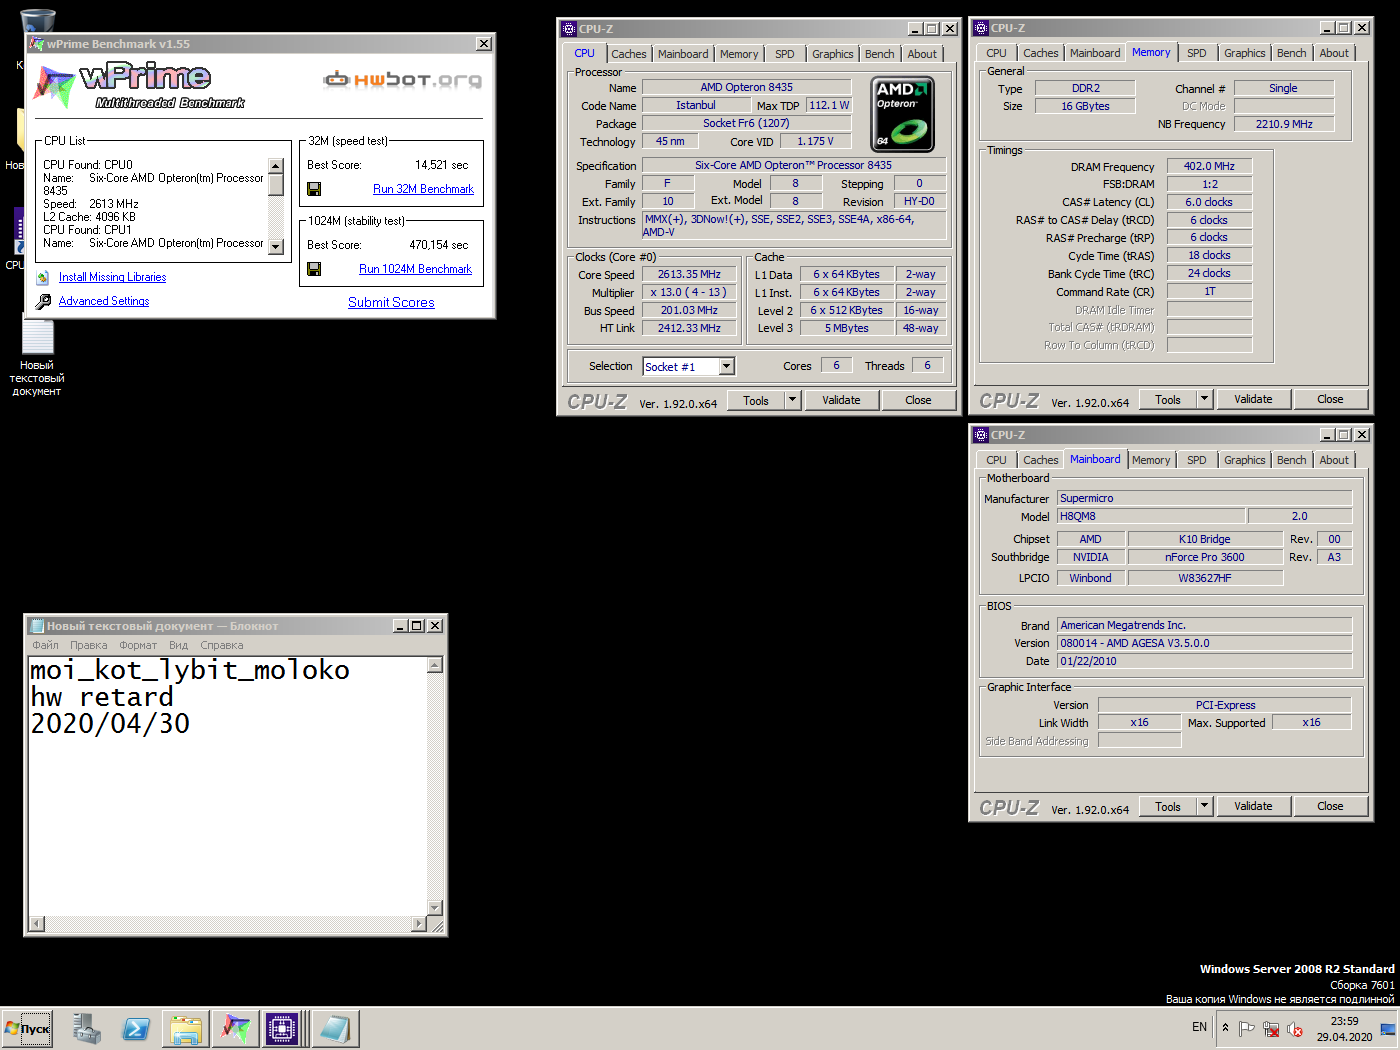Click the HWBOT.org logo in wPrime
The width and height of the screenshot is (1400, 1050).
click(x=403, y=79)
